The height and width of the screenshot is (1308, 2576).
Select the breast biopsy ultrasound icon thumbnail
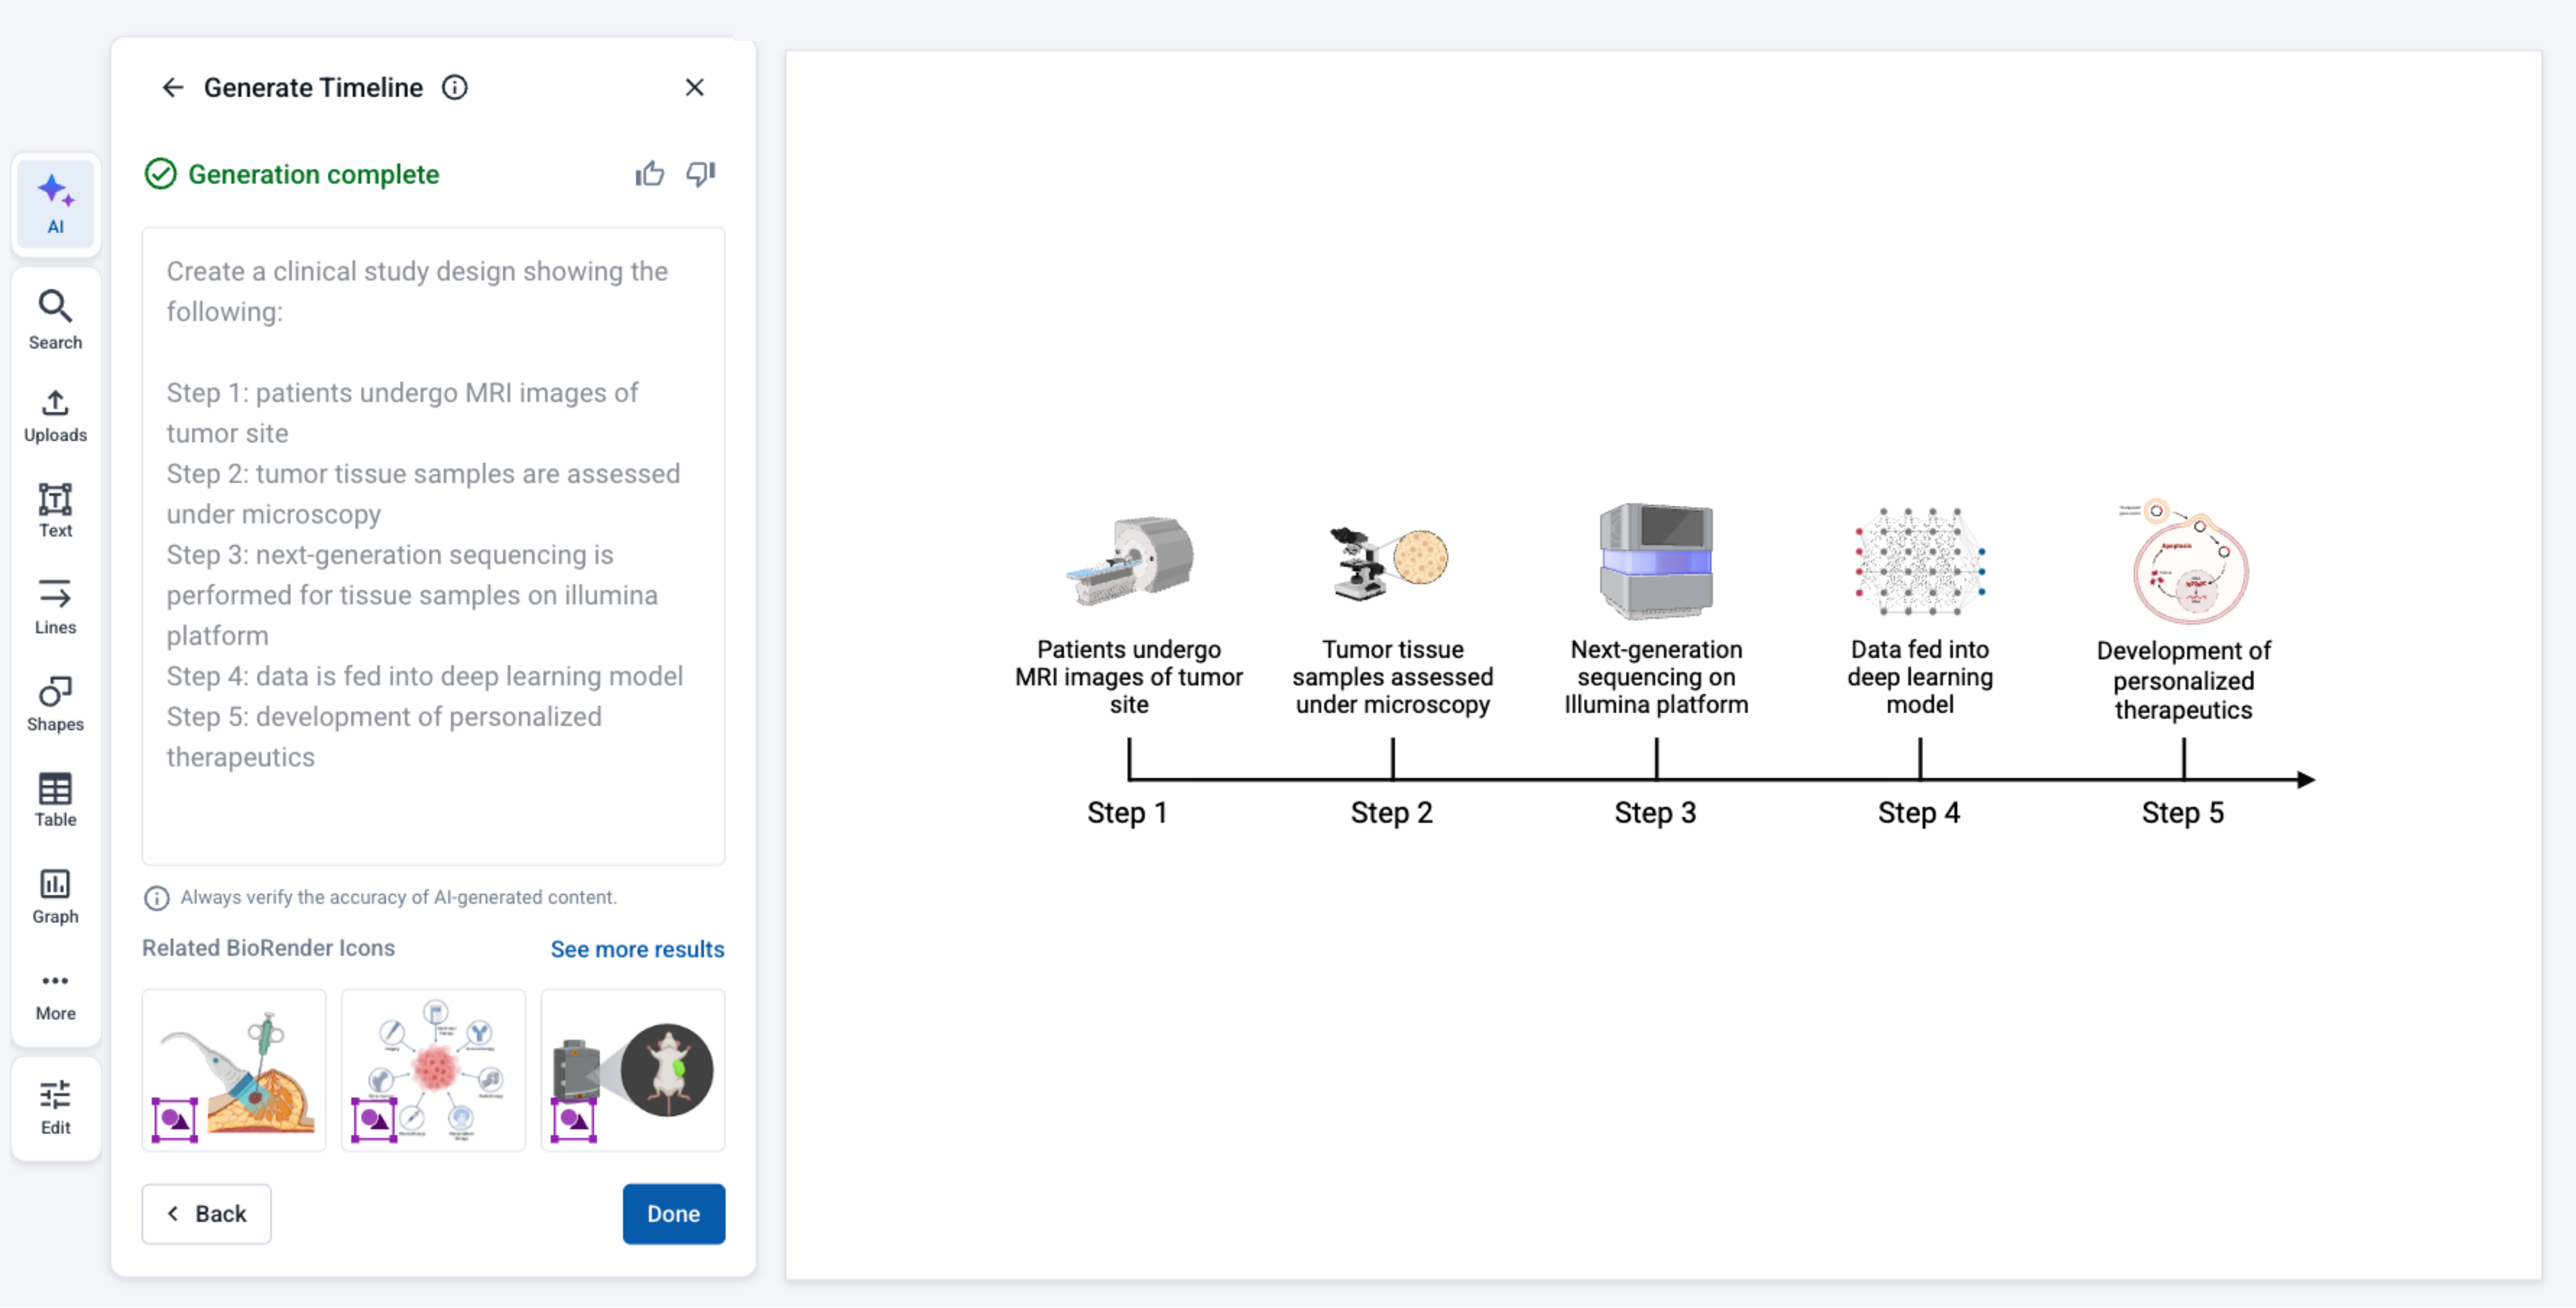234,1070
